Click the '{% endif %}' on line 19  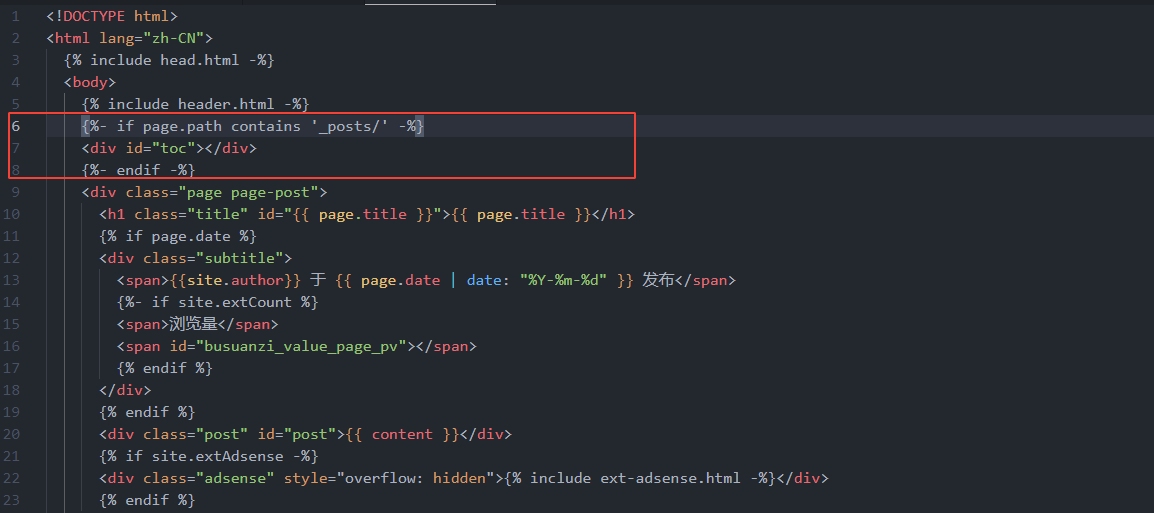click(147, 414)
